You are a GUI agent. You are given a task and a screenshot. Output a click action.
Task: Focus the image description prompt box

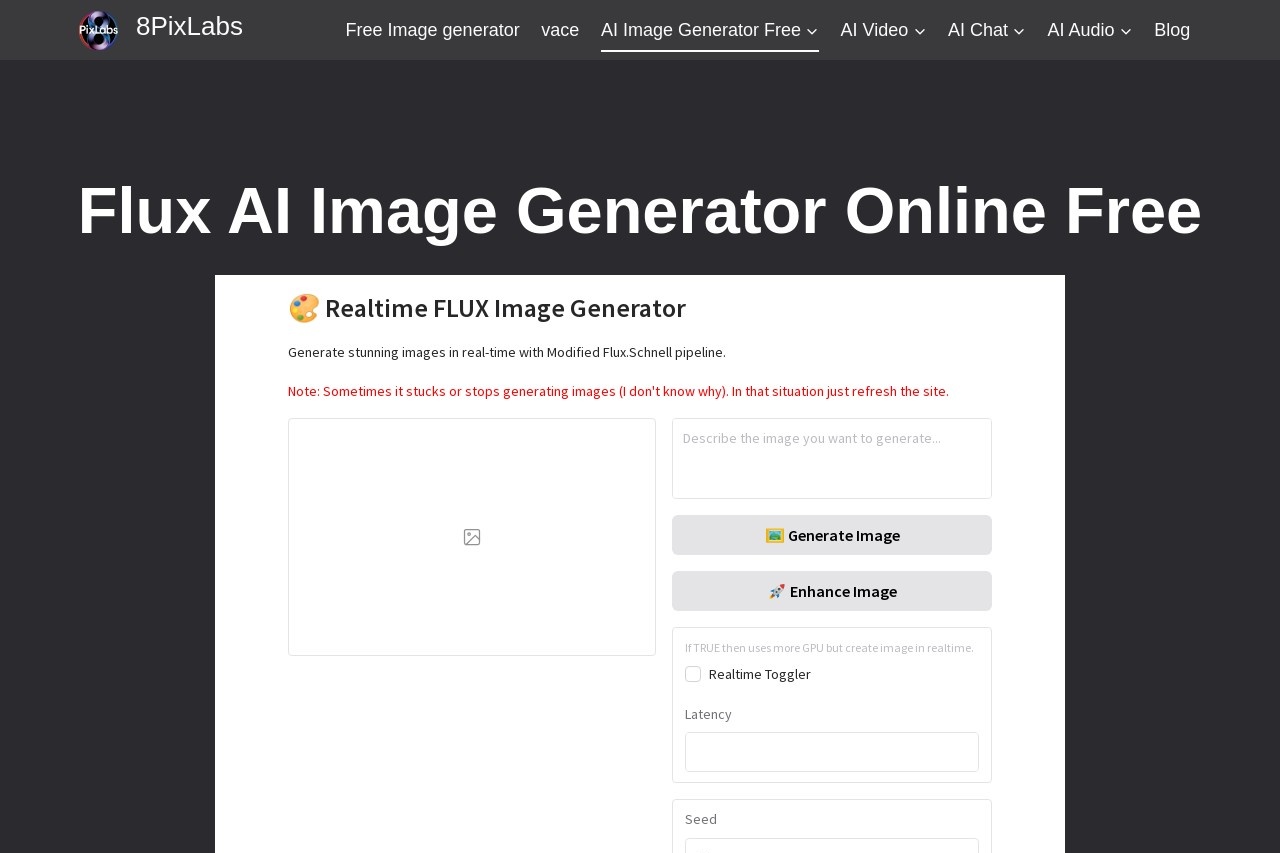[832, 458]
